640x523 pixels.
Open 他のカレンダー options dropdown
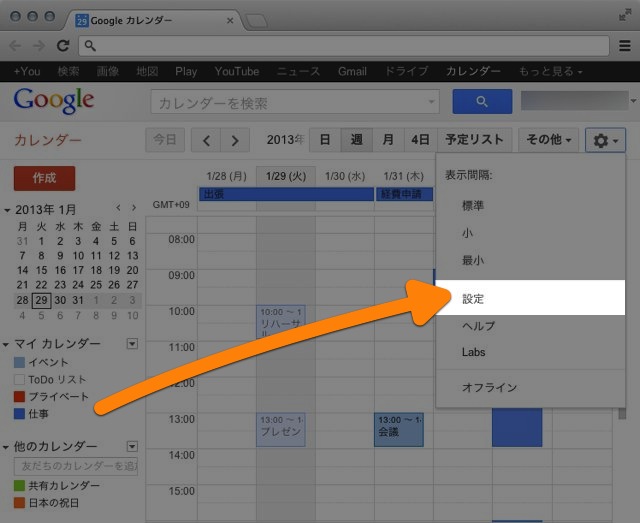point(132,446)
